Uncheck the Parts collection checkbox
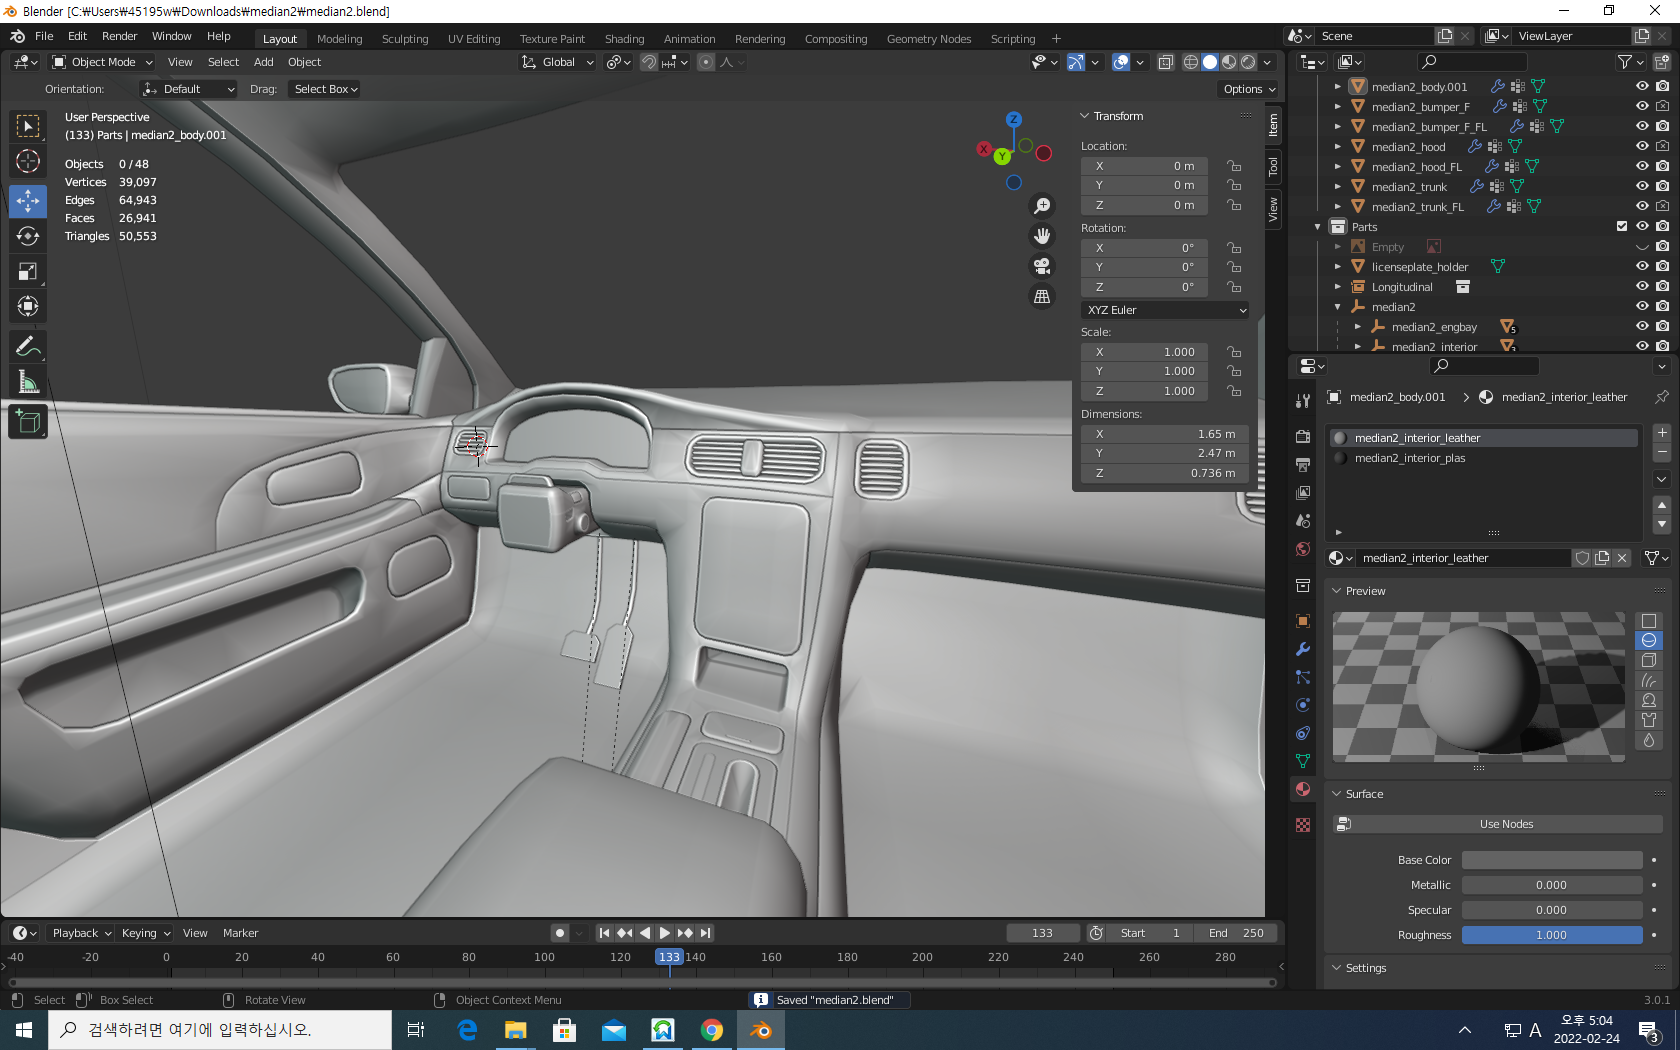This screenshot has width=1680, height=1050. [x=1621, y=226]
